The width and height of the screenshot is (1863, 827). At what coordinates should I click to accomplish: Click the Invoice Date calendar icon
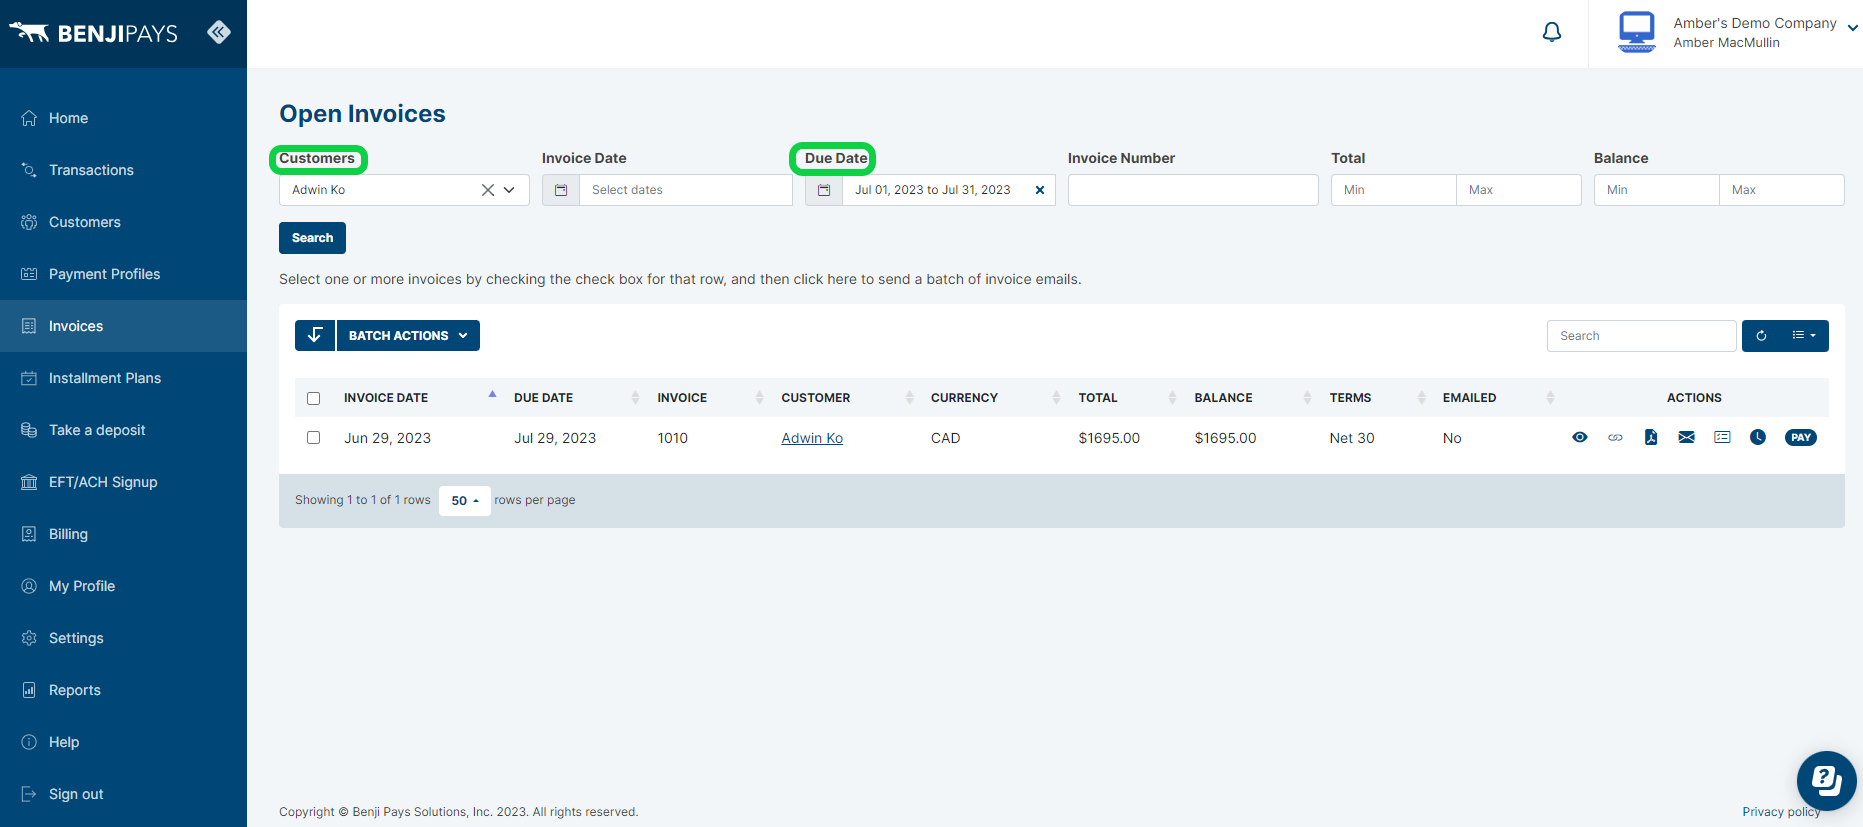(561, 190)
